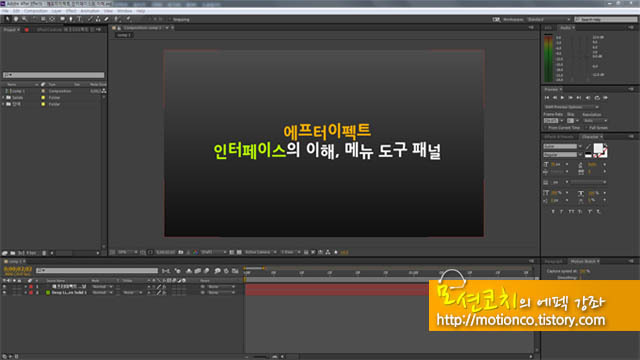The image size is (640, 360).
Task: Click the Project panel trash icon
Action: (x=44, y=253)
